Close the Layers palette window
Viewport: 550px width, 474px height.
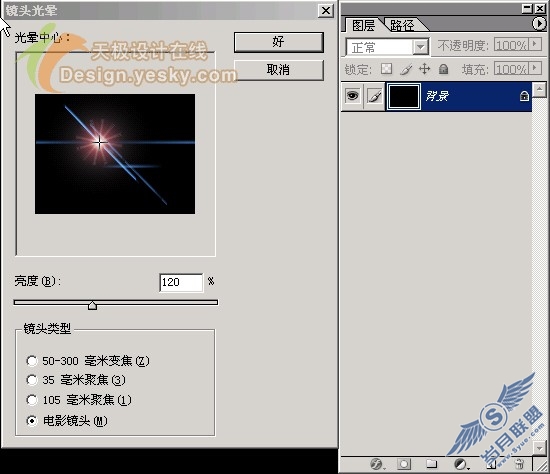(x=540, y=8)
